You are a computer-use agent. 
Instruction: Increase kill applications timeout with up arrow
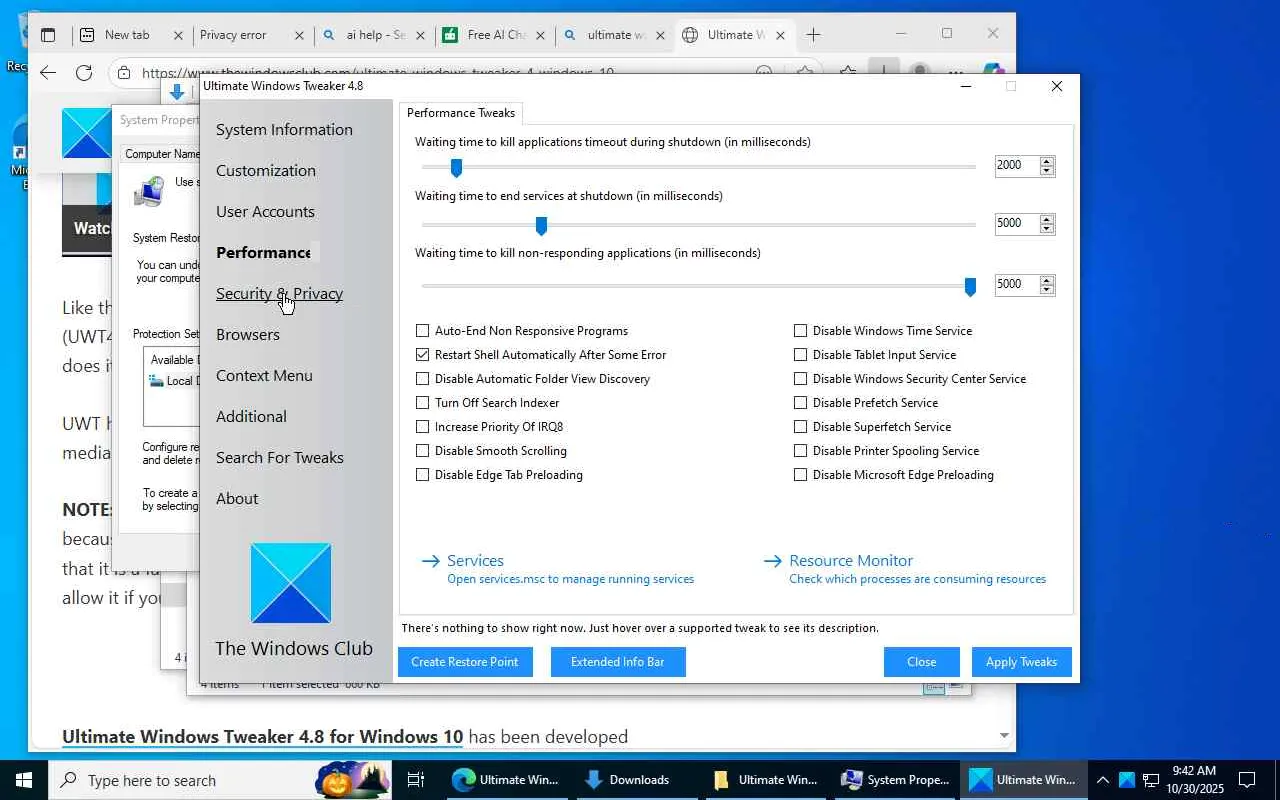click(x=1047, y=161)
